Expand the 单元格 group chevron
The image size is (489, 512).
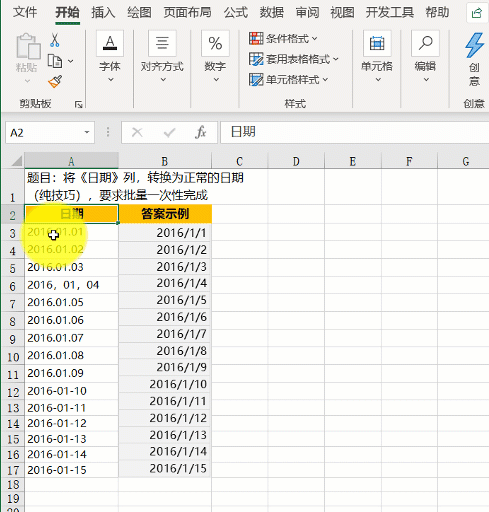click(378, 80)
